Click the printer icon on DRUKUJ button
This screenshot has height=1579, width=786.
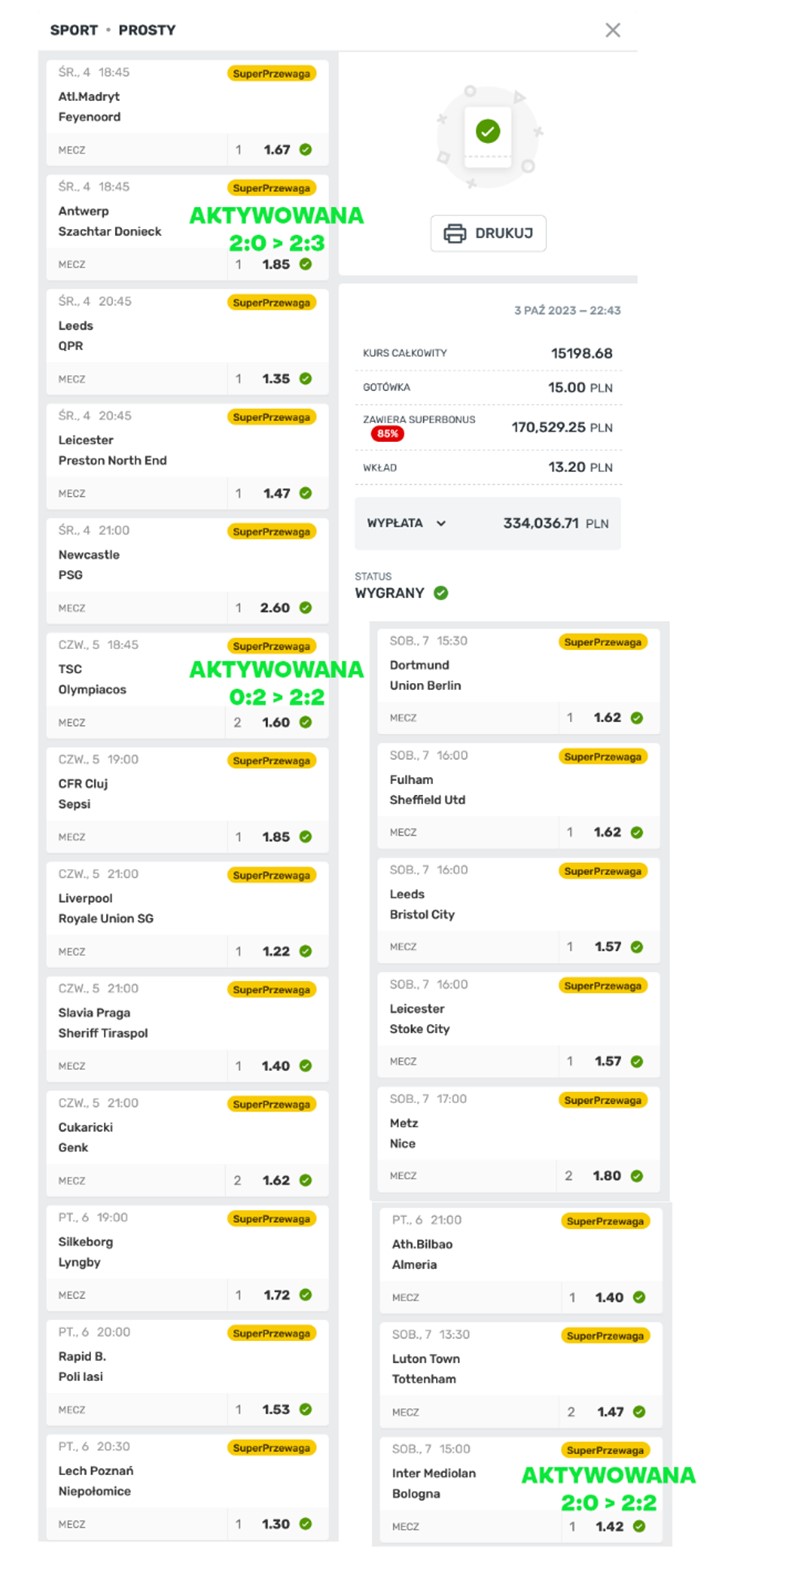[x=455, y=233]
